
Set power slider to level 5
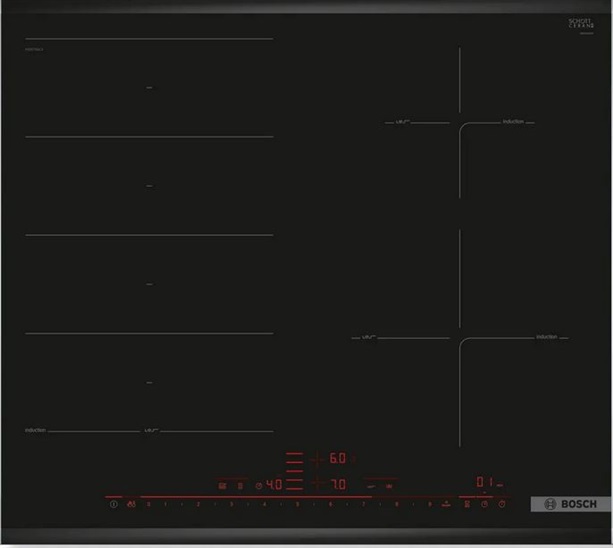tap(297, 505)
